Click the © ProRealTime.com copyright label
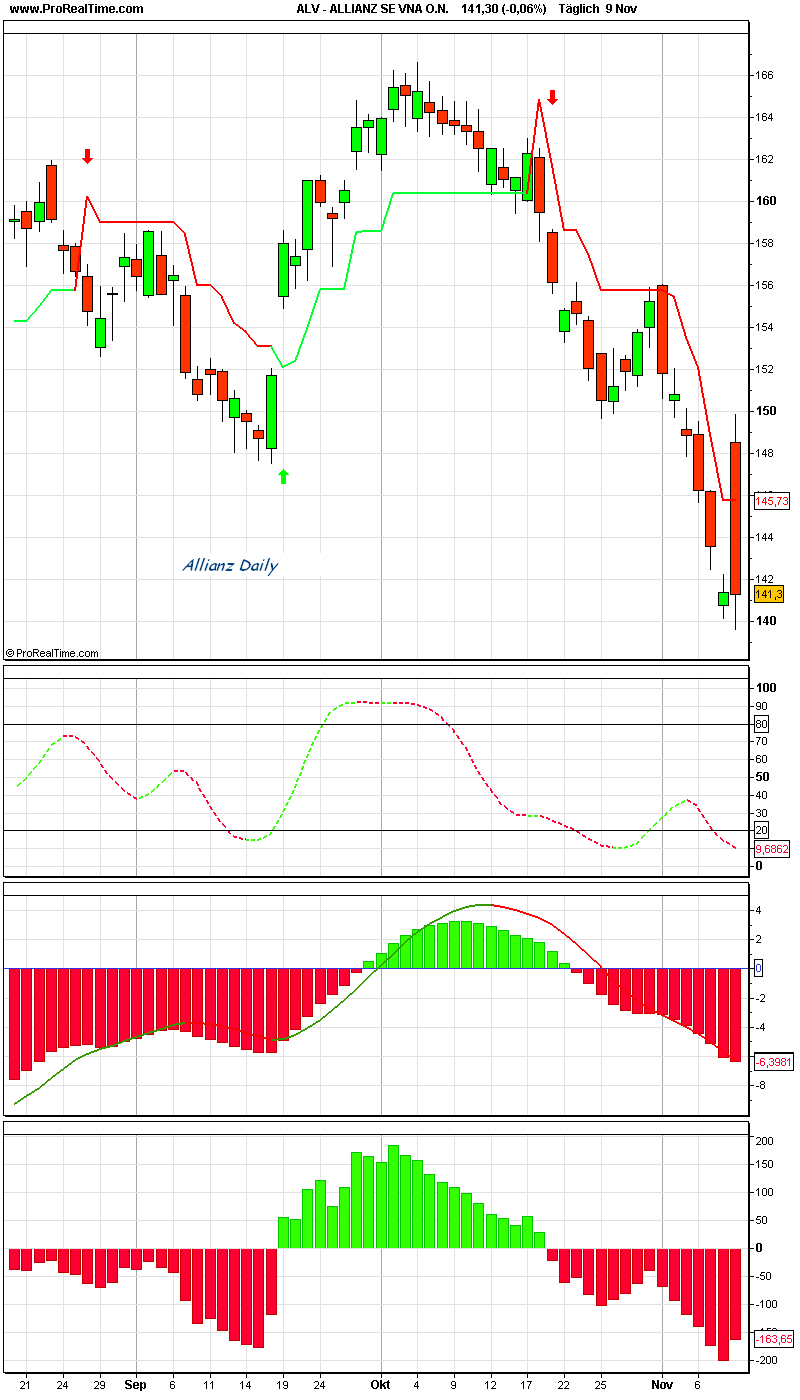Screen dimensions: 800x1400 52,653
